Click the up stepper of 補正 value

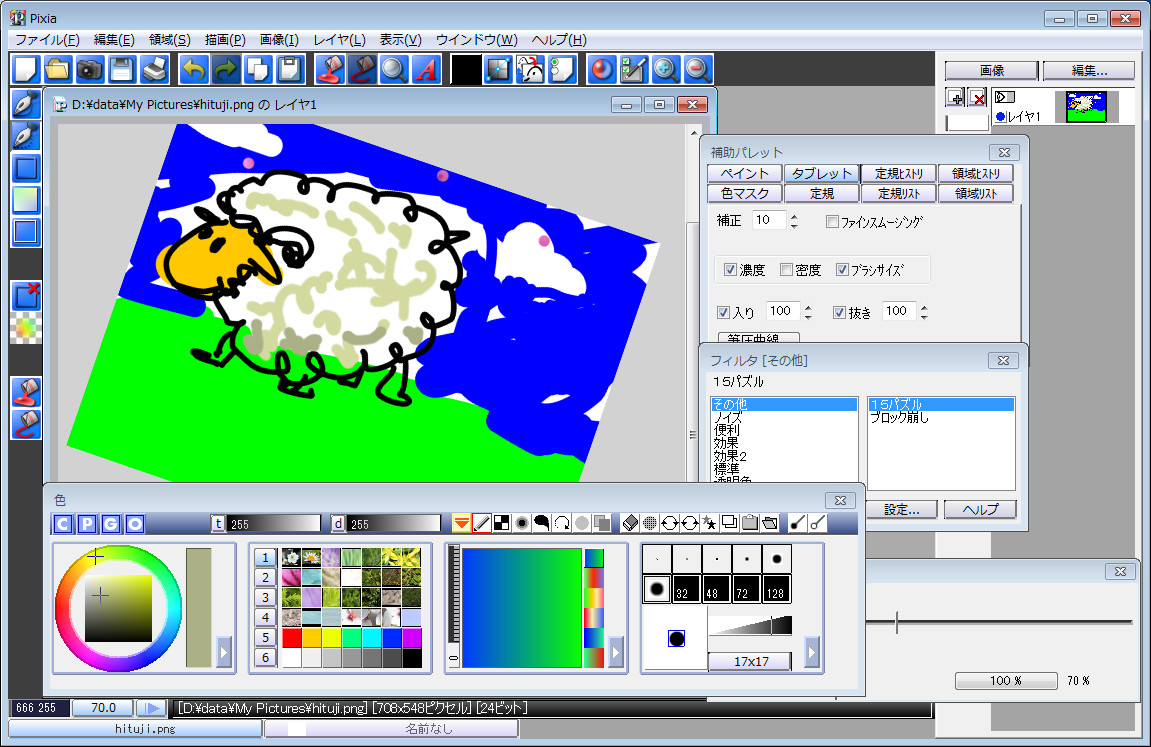[x=793, y=215]
